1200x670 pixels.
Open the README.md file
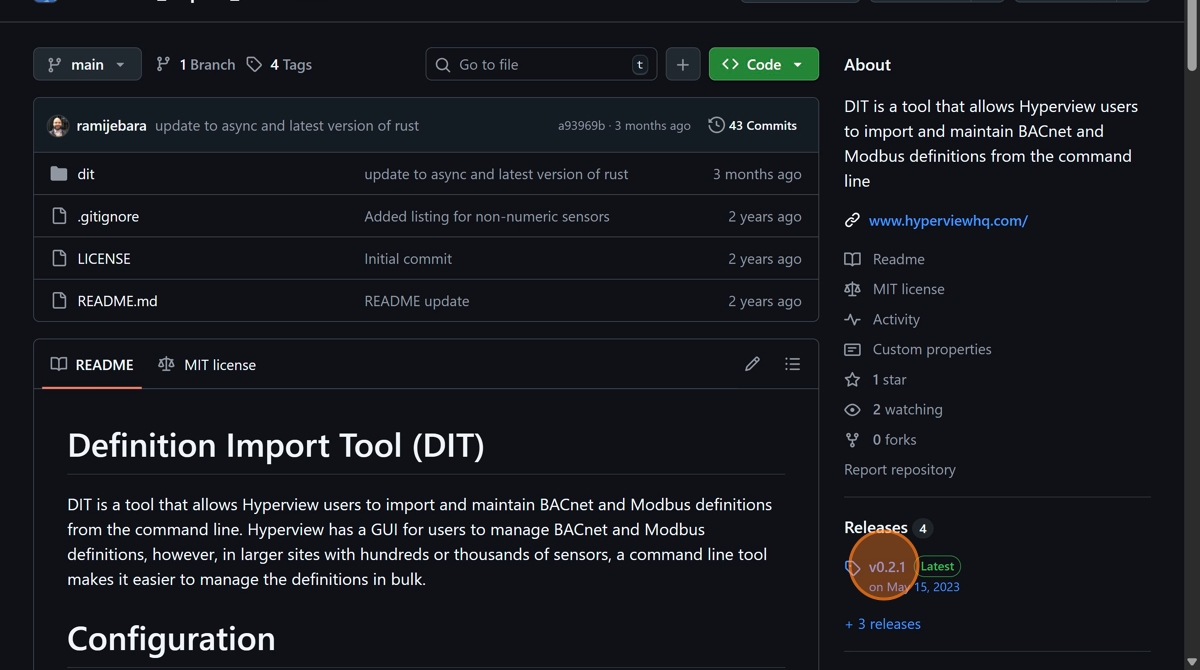click(x=117, y=301)
